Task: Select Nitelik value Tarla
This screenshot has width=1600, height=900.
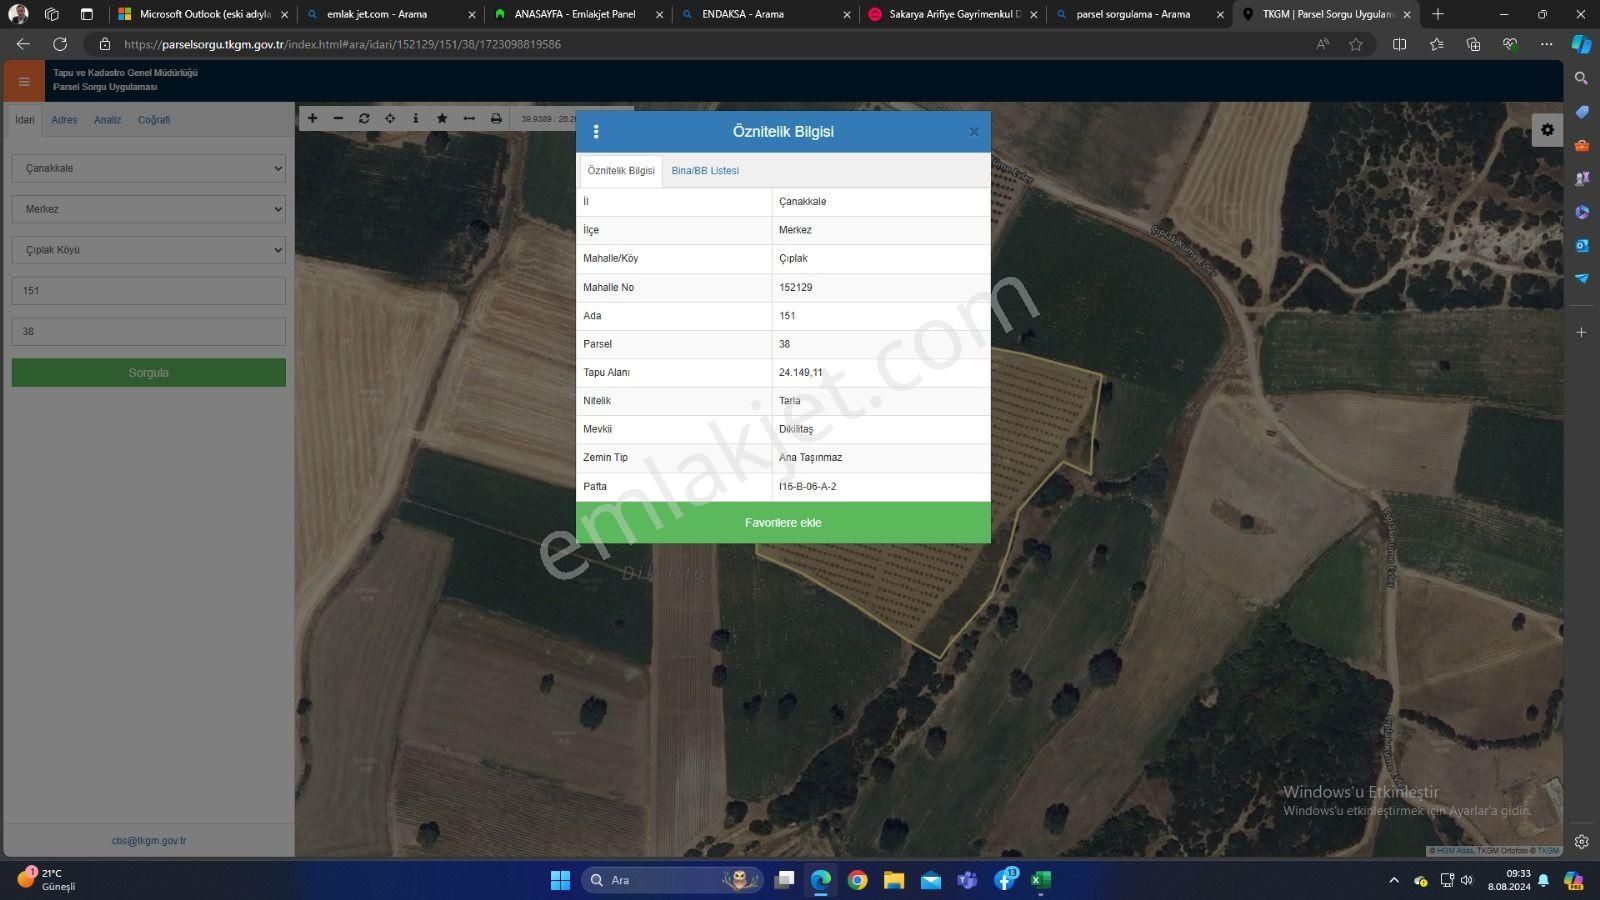Action: [789, 400]
